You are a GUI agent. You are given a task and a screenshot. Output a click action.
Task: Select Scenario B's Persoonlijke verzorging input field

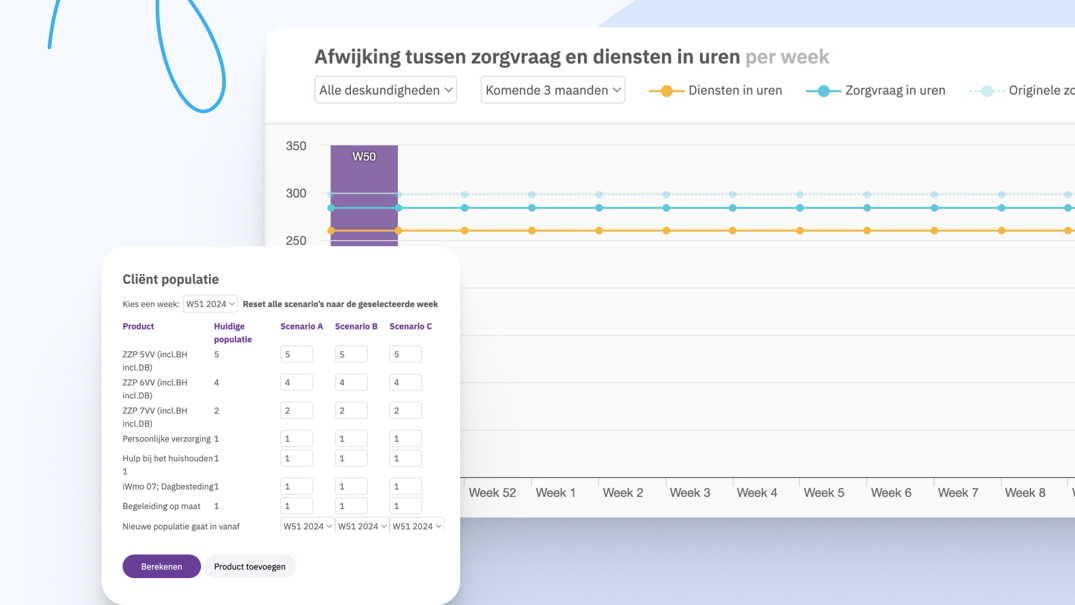(x=350, y=438)
